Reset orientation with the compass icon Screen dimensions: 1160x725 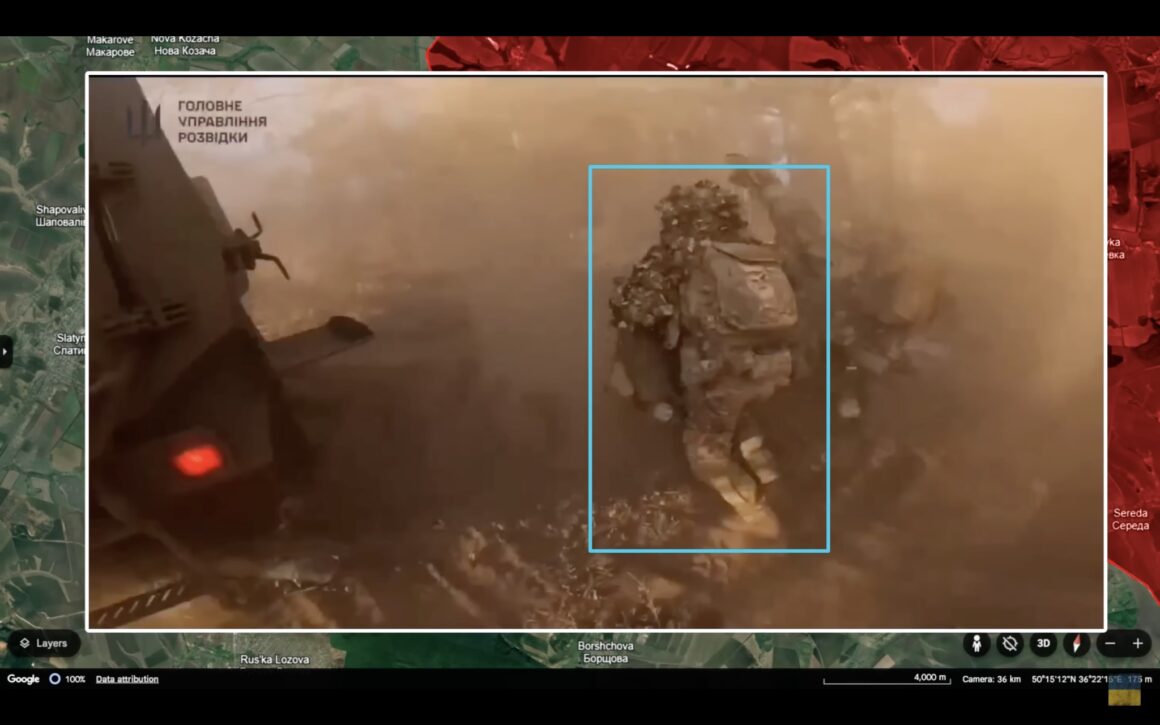[1076, 644]
